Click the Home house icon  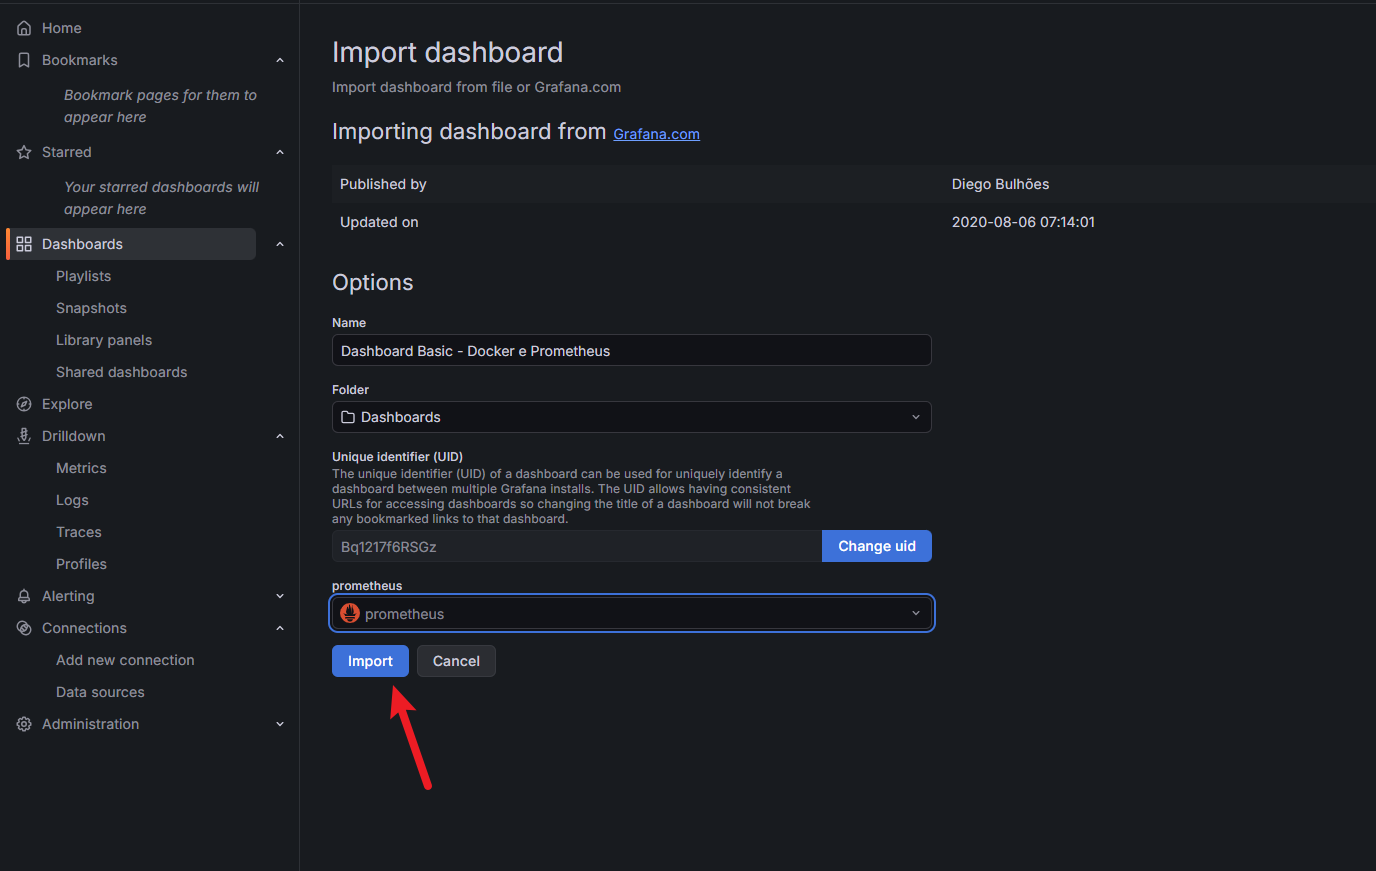[x=24, y=28]
